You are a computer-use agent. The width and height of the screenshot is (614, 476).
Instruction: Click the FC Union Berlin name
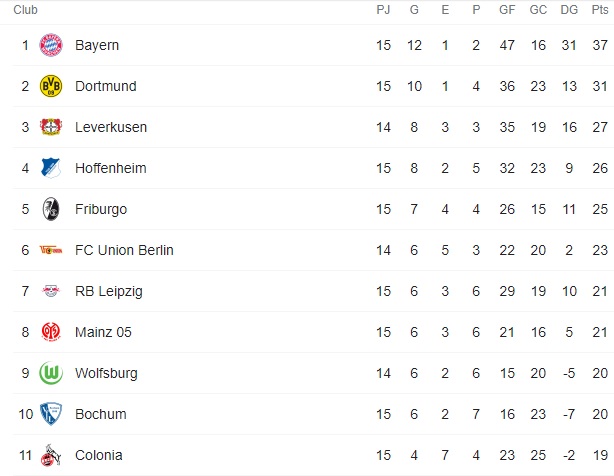[x=124, y=250]
